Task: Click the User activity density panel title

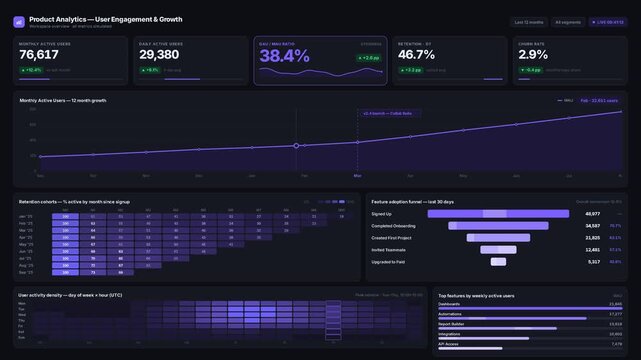Action: pyautogui.click(x=70, y=295)
